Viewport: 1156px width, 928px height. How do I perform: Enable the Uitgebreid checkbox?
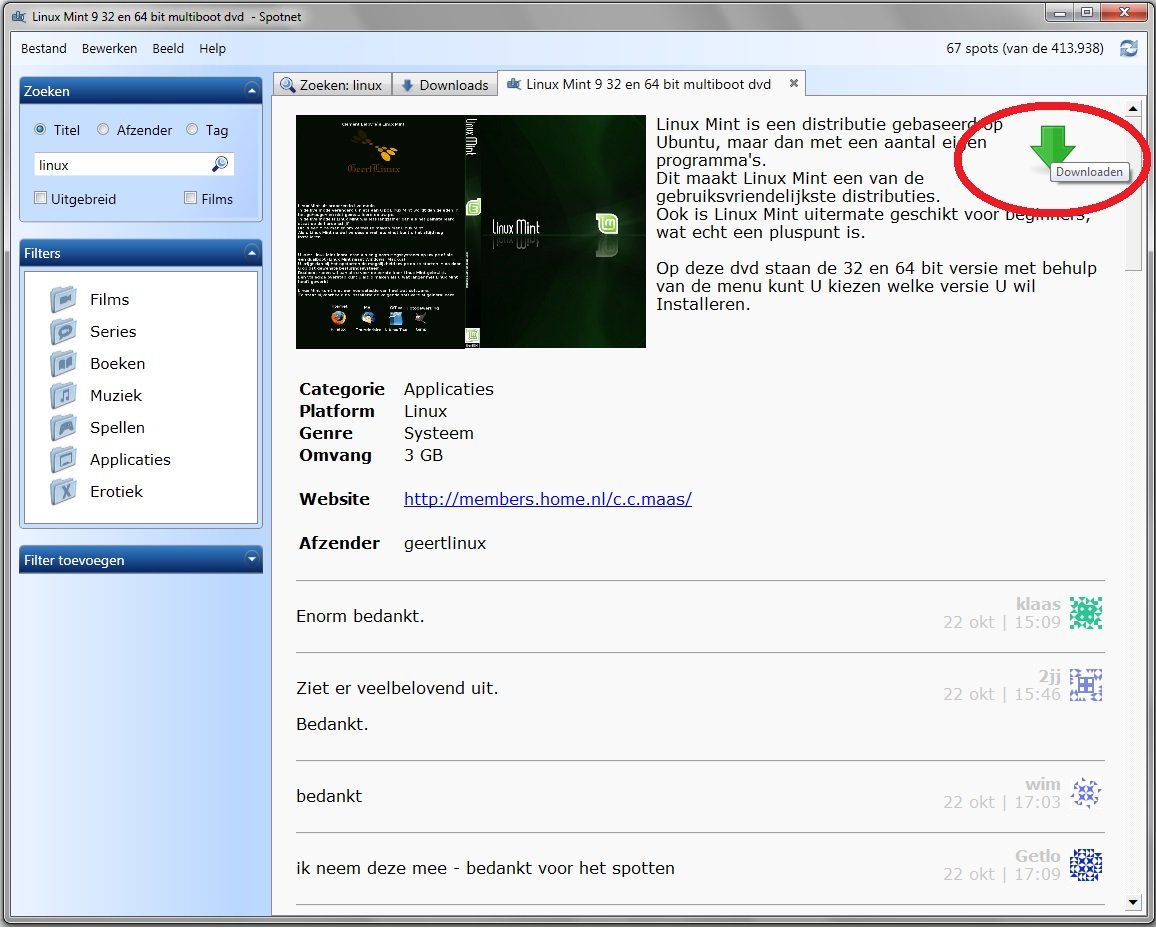40,199
